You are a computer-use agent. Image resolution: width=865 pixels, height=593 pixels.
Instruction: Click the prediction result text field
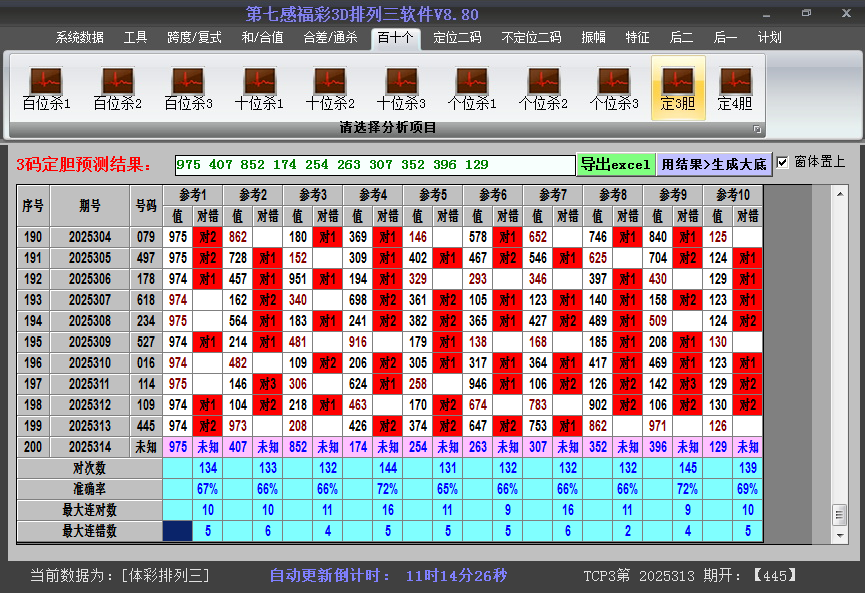(374, 164)
